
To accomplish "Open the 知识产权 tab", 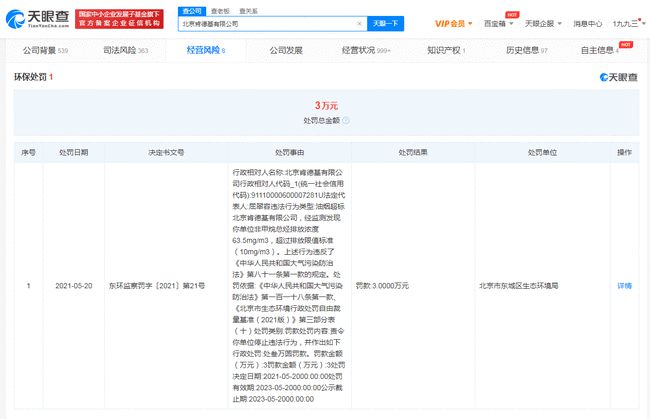I will pos(446,47).
